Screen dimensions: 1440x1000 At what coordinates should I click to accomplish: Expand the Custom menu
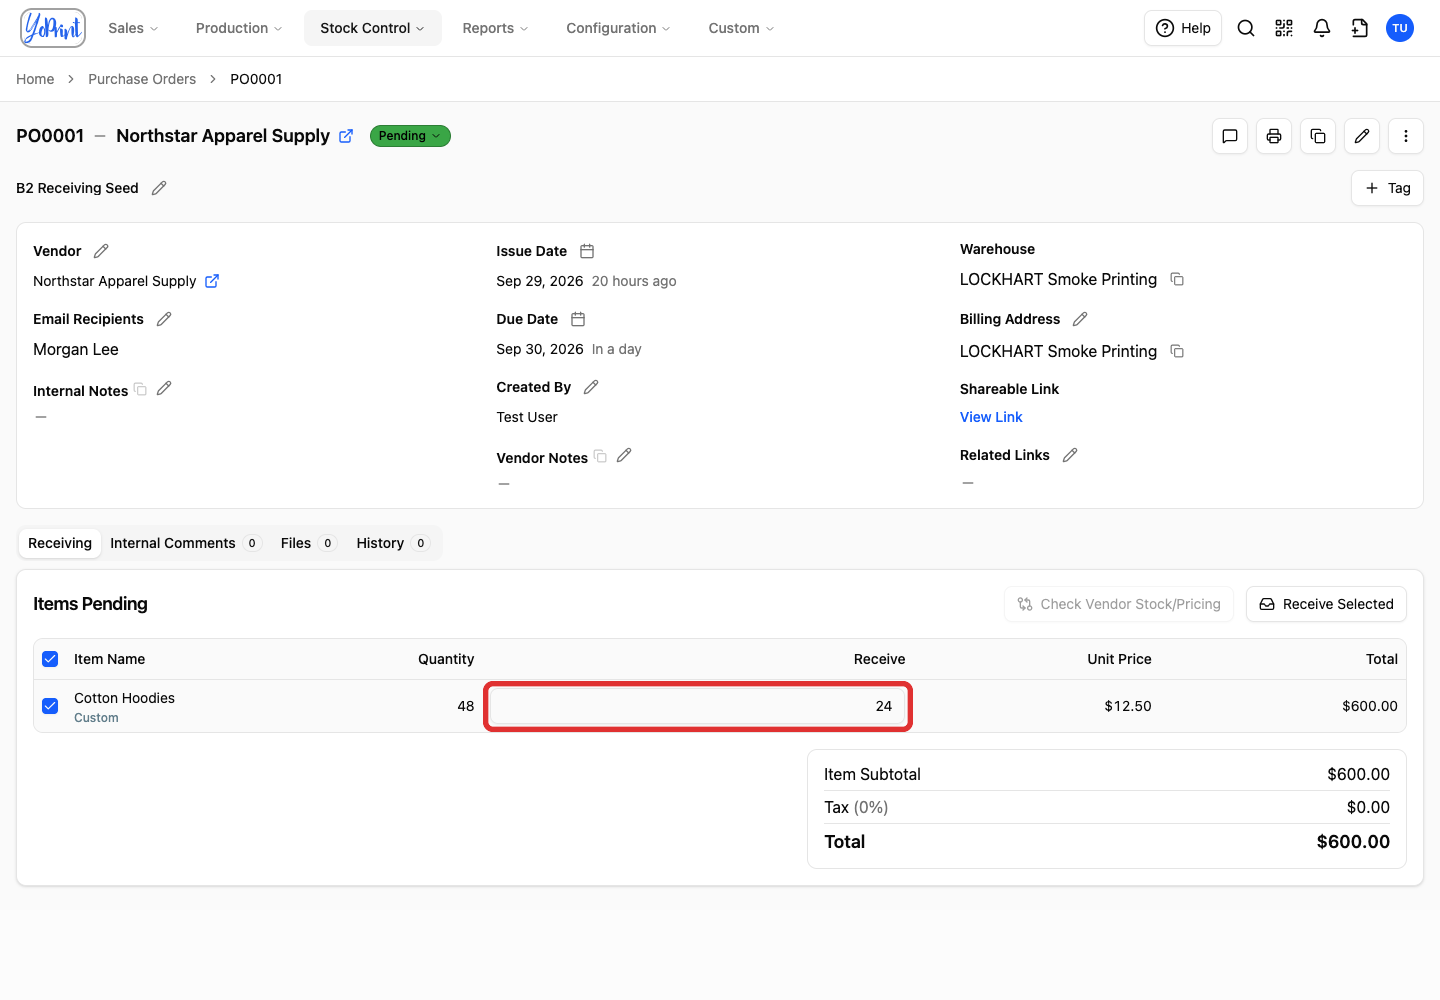741,28
